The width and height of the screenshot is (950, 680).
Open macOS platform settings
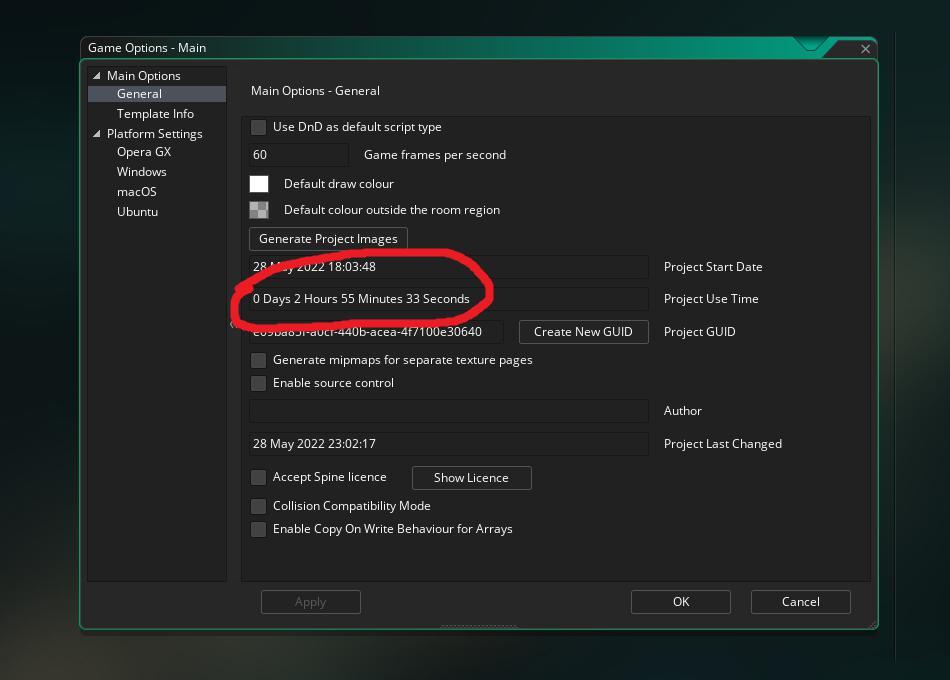136,192
